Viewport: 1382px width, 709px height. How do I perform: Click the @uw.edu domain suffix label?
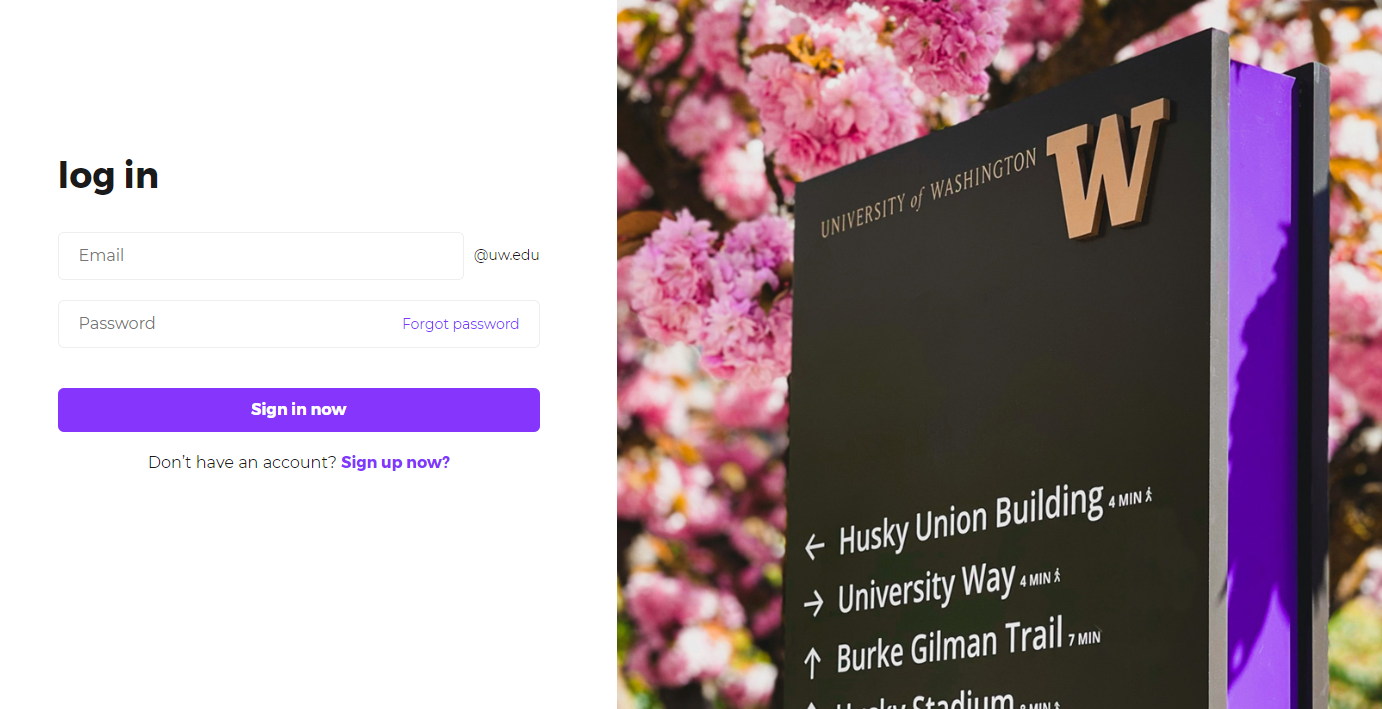pos(507,255)
